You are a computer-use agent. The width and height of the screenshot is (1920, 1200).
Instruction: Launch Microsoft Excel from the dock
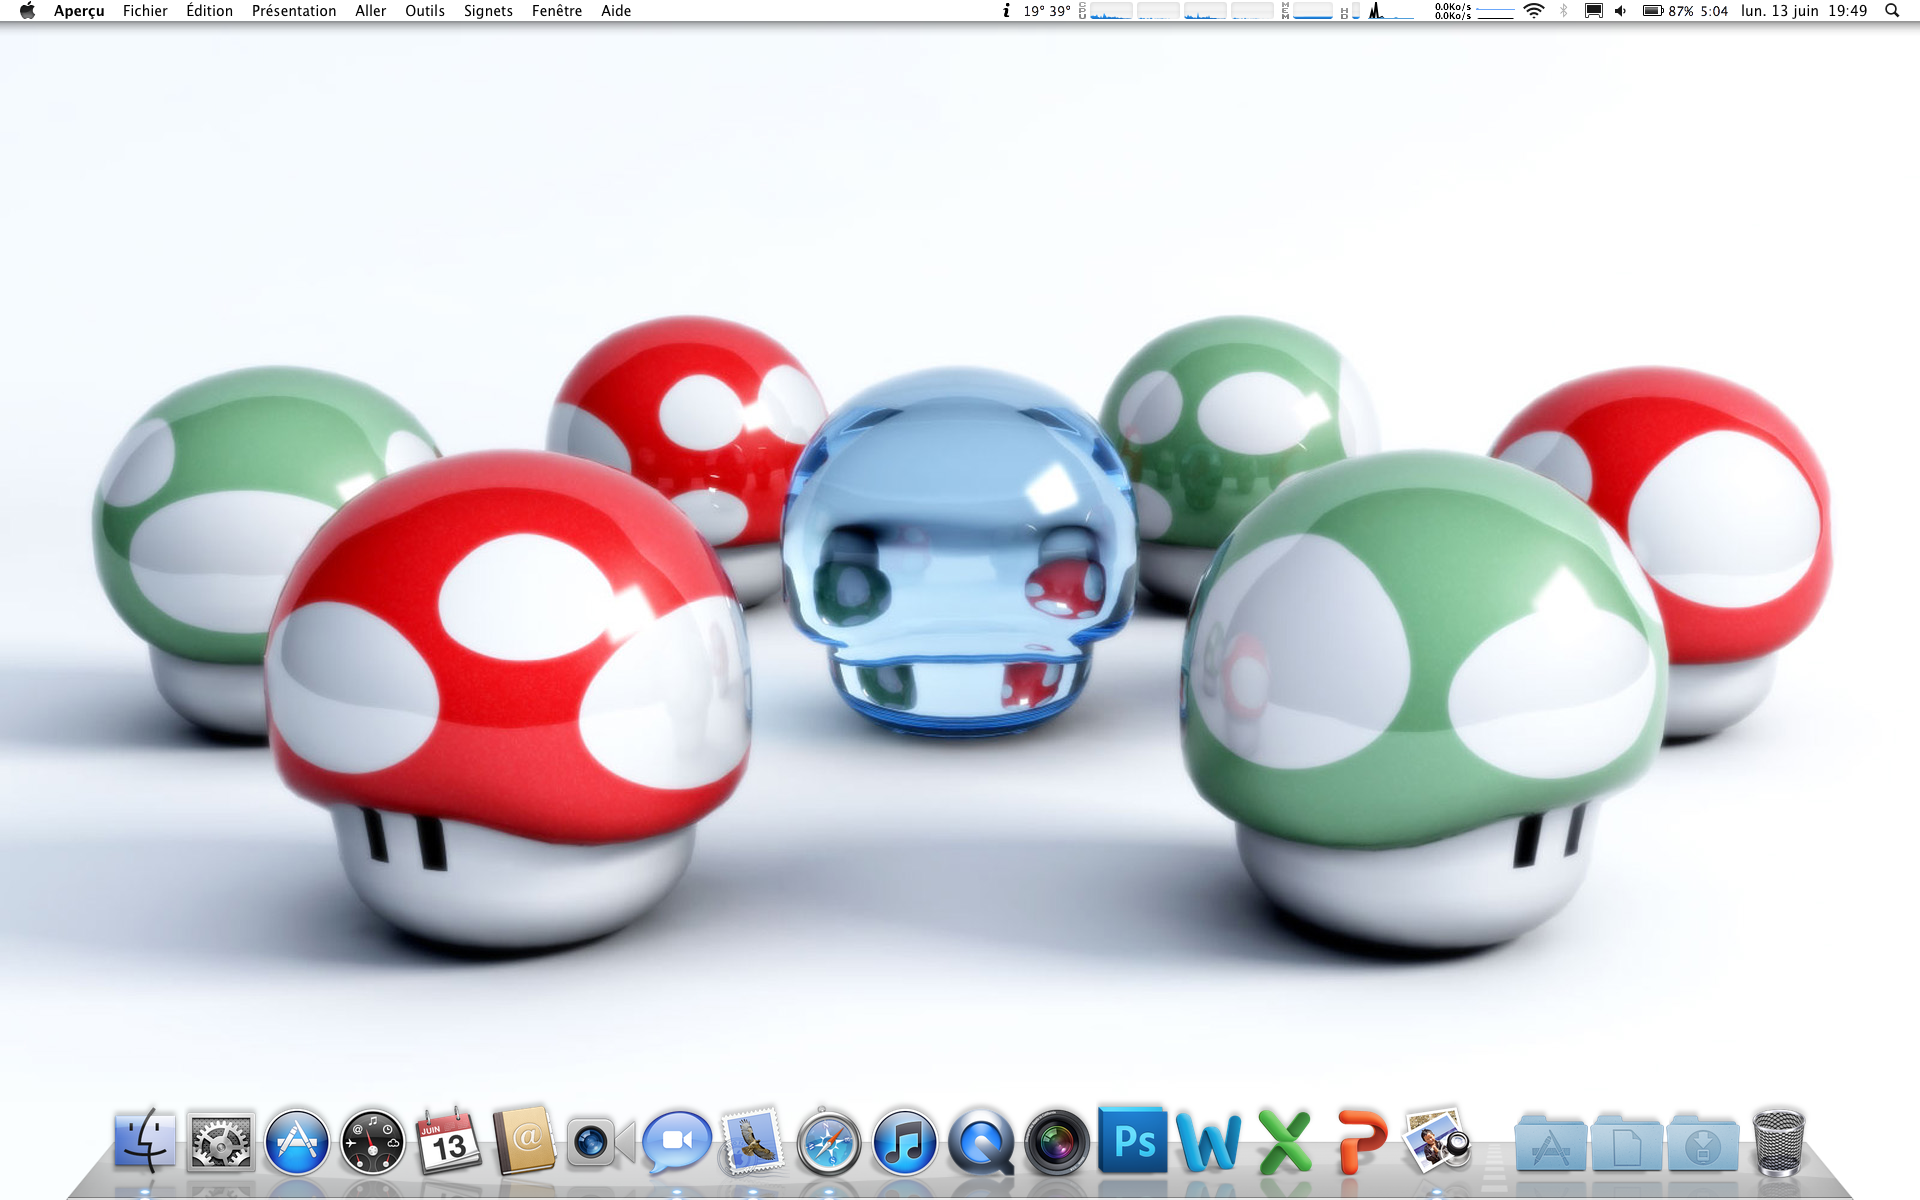pos(1284,1142)
